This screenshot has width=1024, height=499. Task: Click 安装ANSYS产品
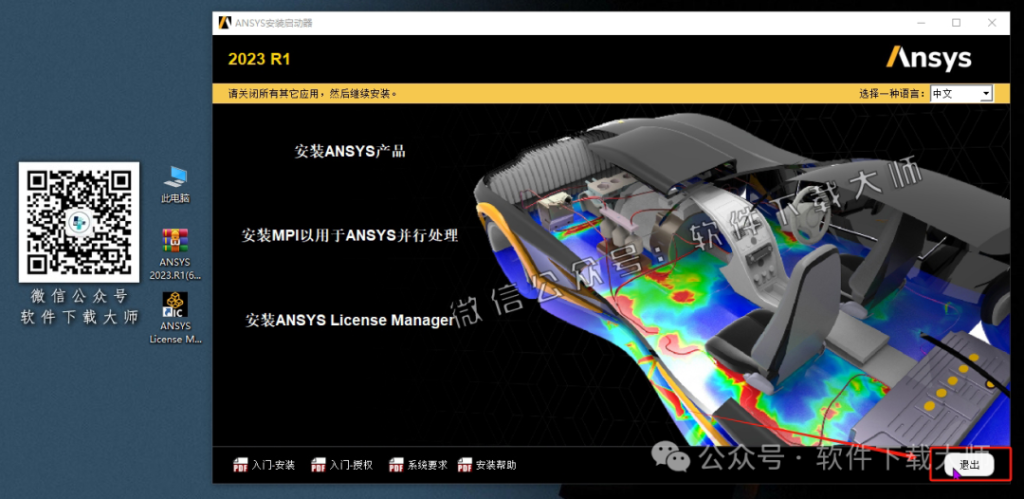(x=350, y=152)
